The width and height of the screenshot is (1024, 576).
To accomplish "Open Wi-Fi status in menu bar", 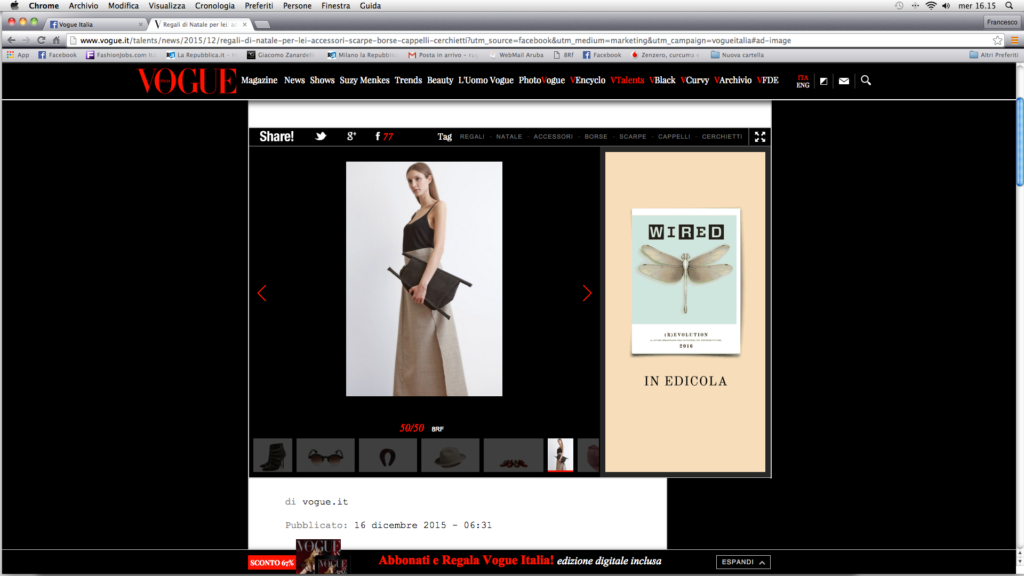I will pos(931,5).
